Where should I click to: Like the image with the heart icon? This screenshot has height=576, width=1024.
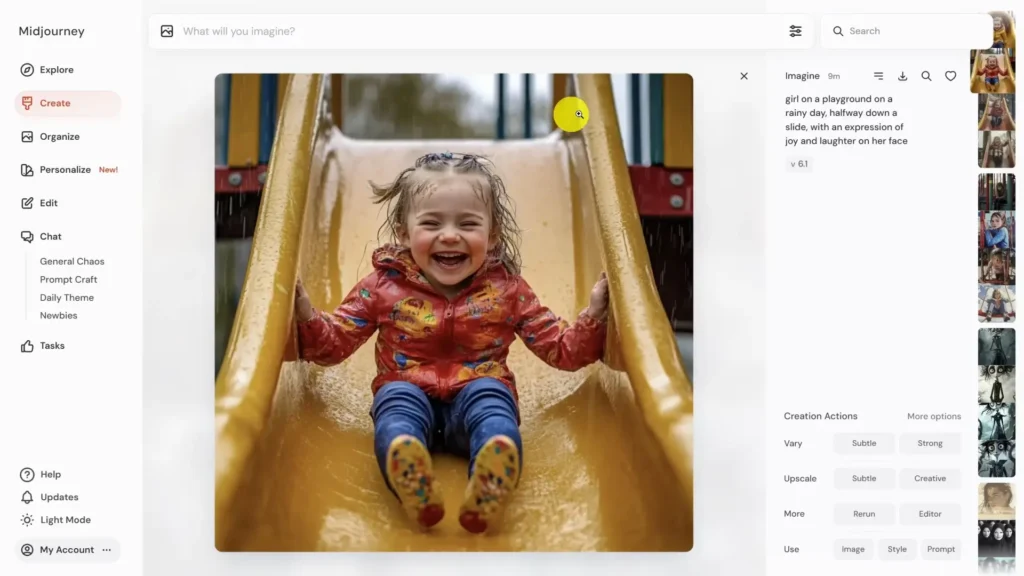pos(950,76)
